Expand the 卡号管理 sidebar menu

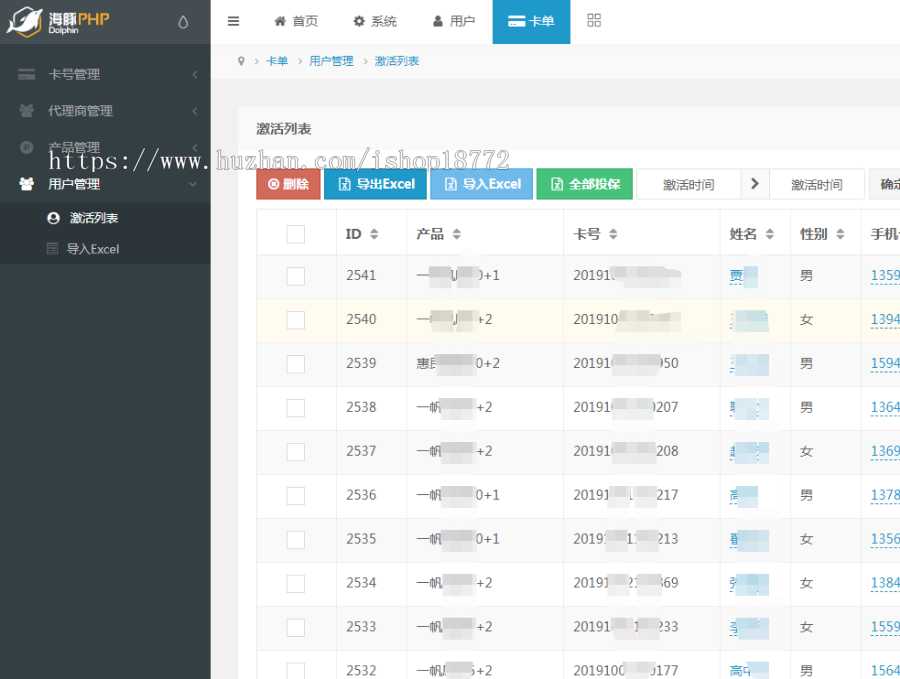[x=105, y=74]
